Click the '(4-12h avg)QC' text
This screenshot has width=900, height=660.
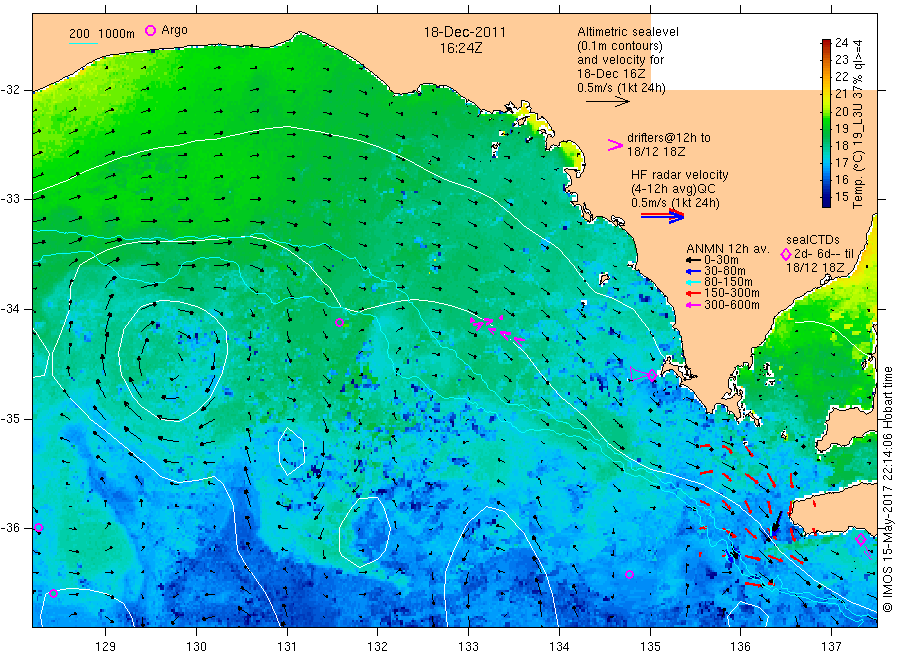673,189
